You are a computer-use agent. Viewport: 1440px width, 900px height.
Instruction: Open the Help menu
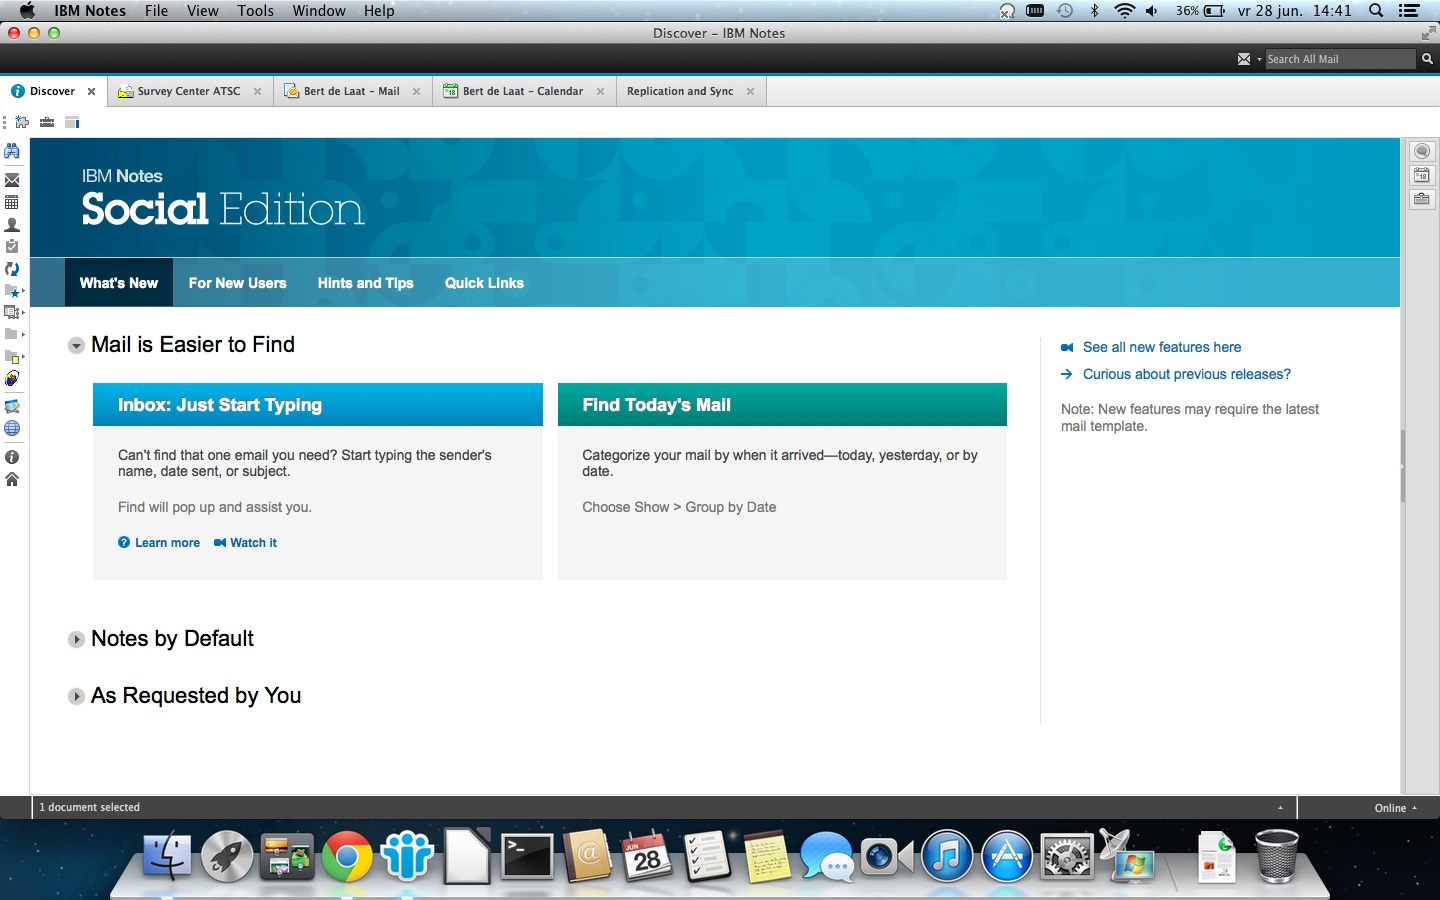pyautogui.click(x=379, y=11)
